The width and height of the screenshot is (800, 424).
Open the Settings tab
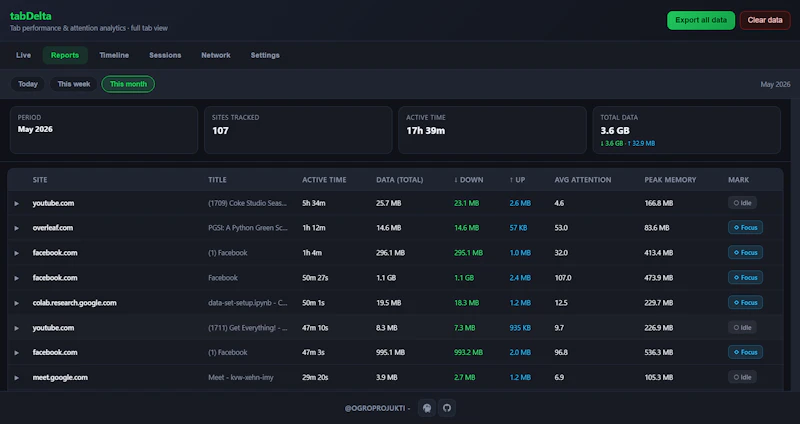265,55
